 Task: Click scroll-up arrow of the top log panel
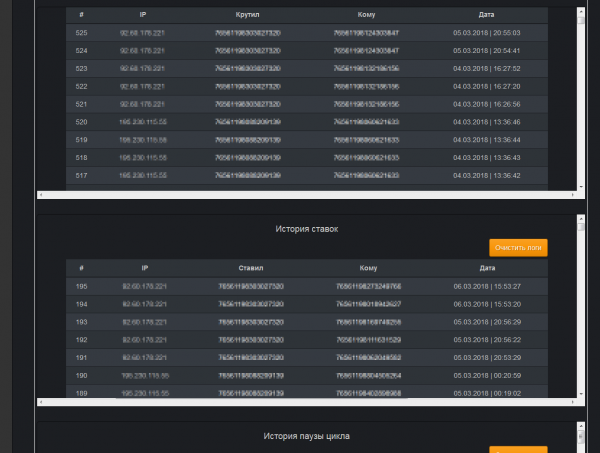coord(580,14)
